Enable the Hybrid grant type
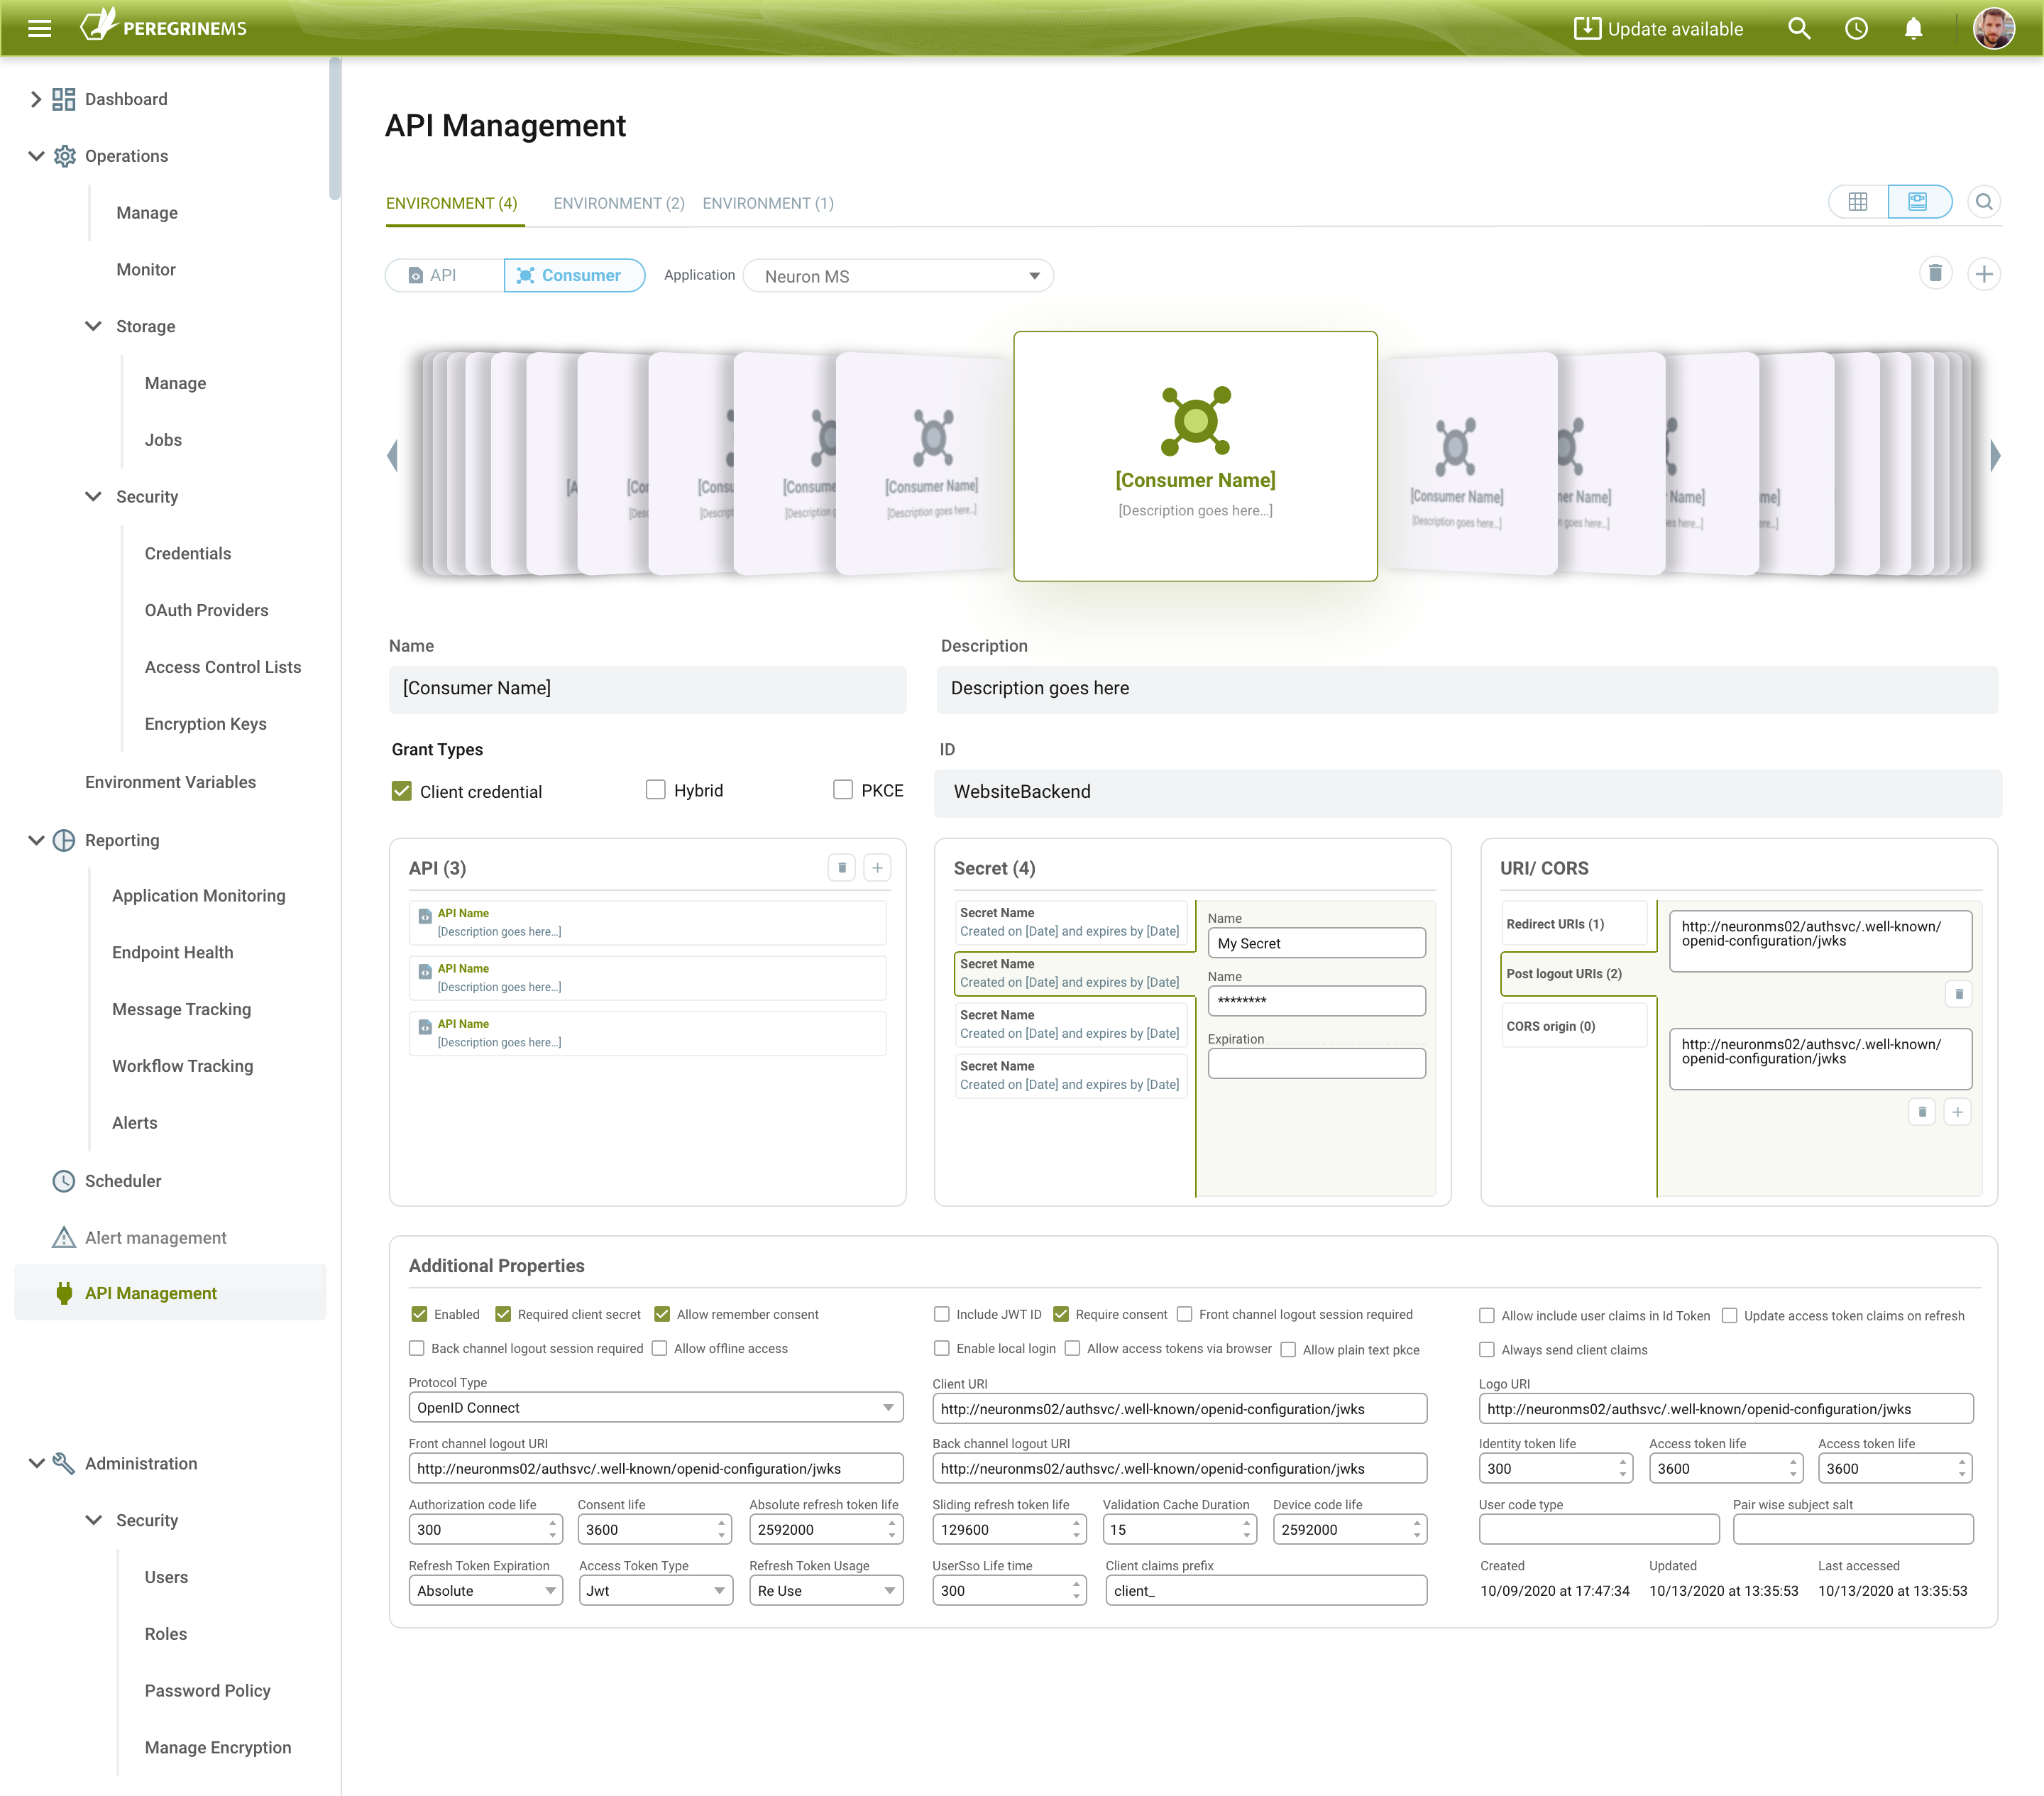 point(656,790)
